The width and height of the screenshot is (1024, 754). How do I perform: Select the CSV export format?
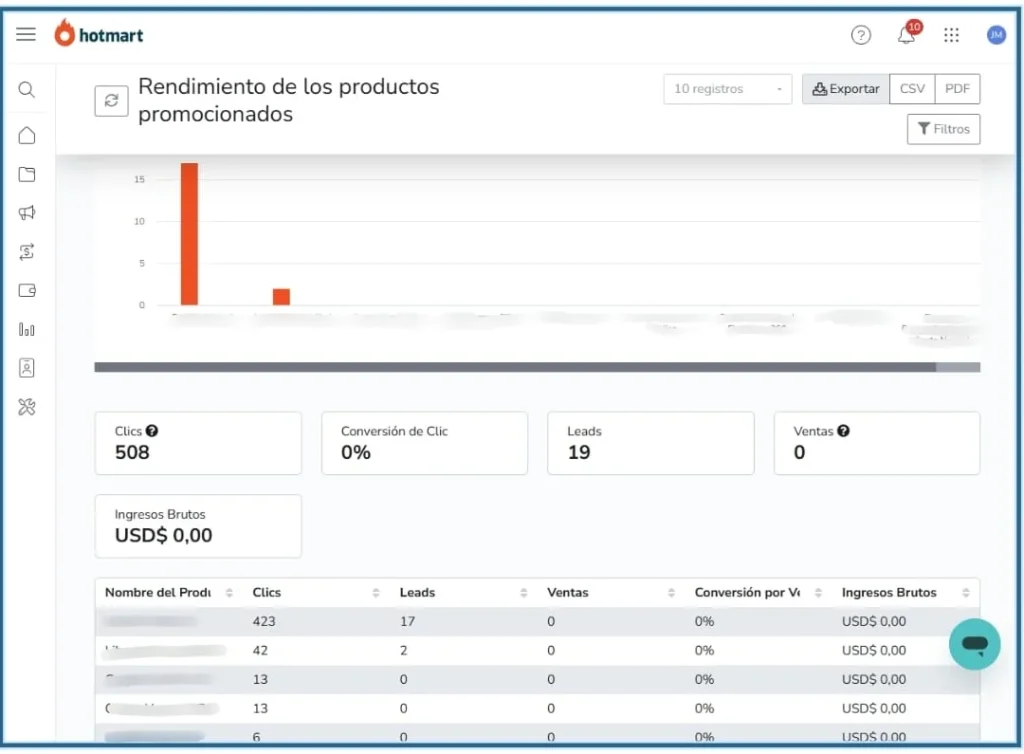point(912,89)
